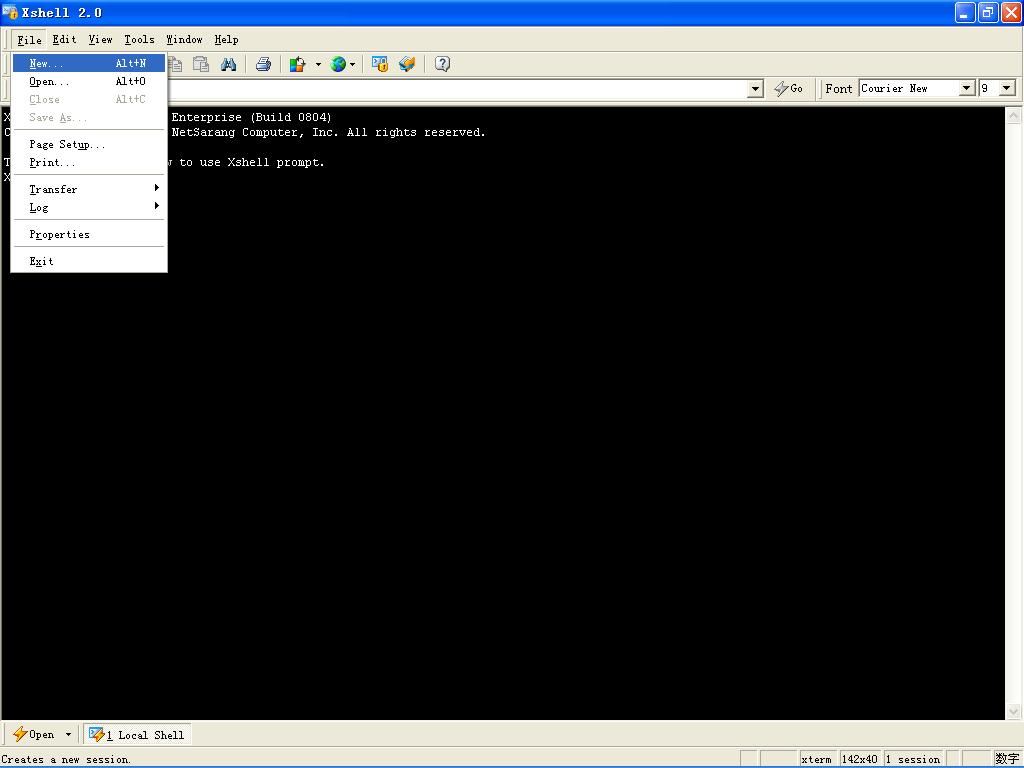Click the Local Shell tab icon
The image size is (1024, 768).
point(97,735)
